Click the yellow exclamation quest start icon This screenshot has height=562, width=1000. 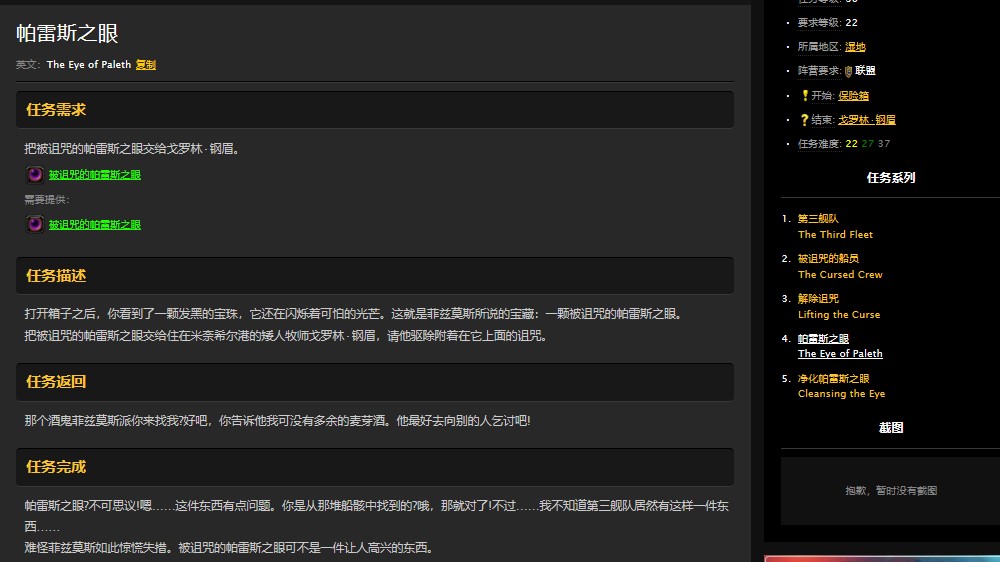(x=804, y=96)
